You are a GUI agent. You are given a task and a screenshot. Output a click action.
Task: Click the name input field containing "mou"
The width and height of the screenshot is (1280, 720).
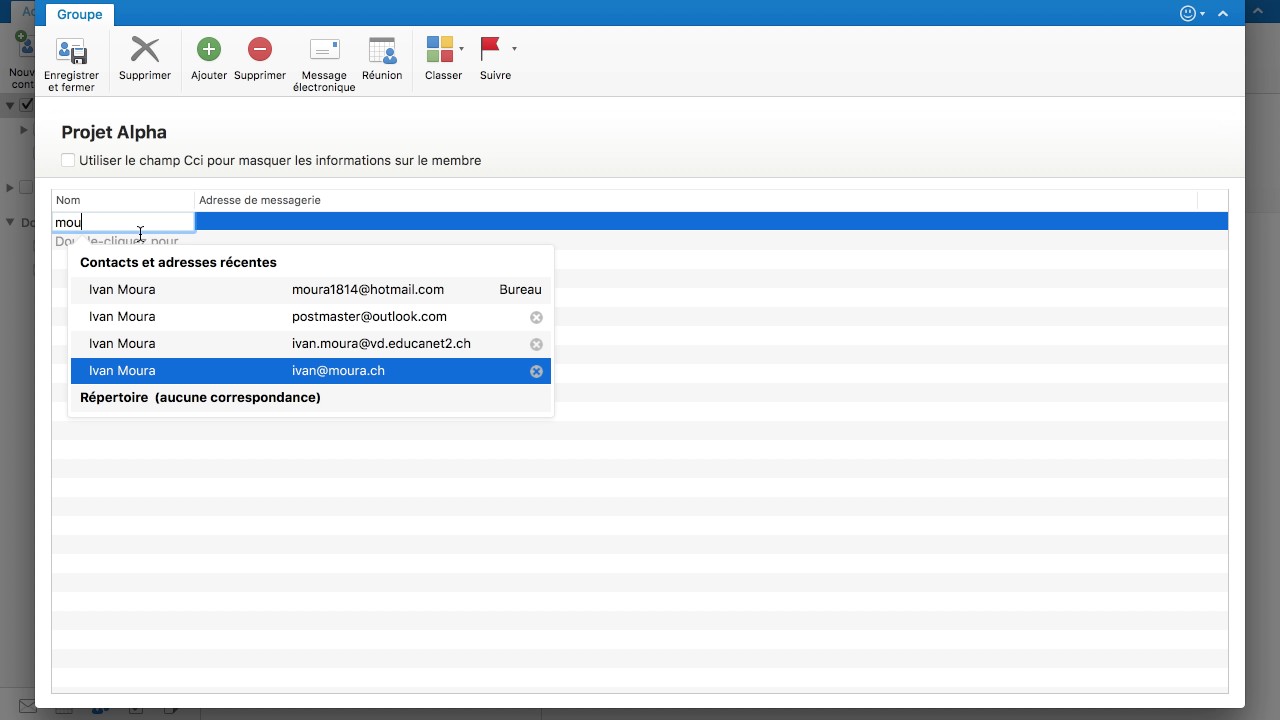(x=123, y=222)
